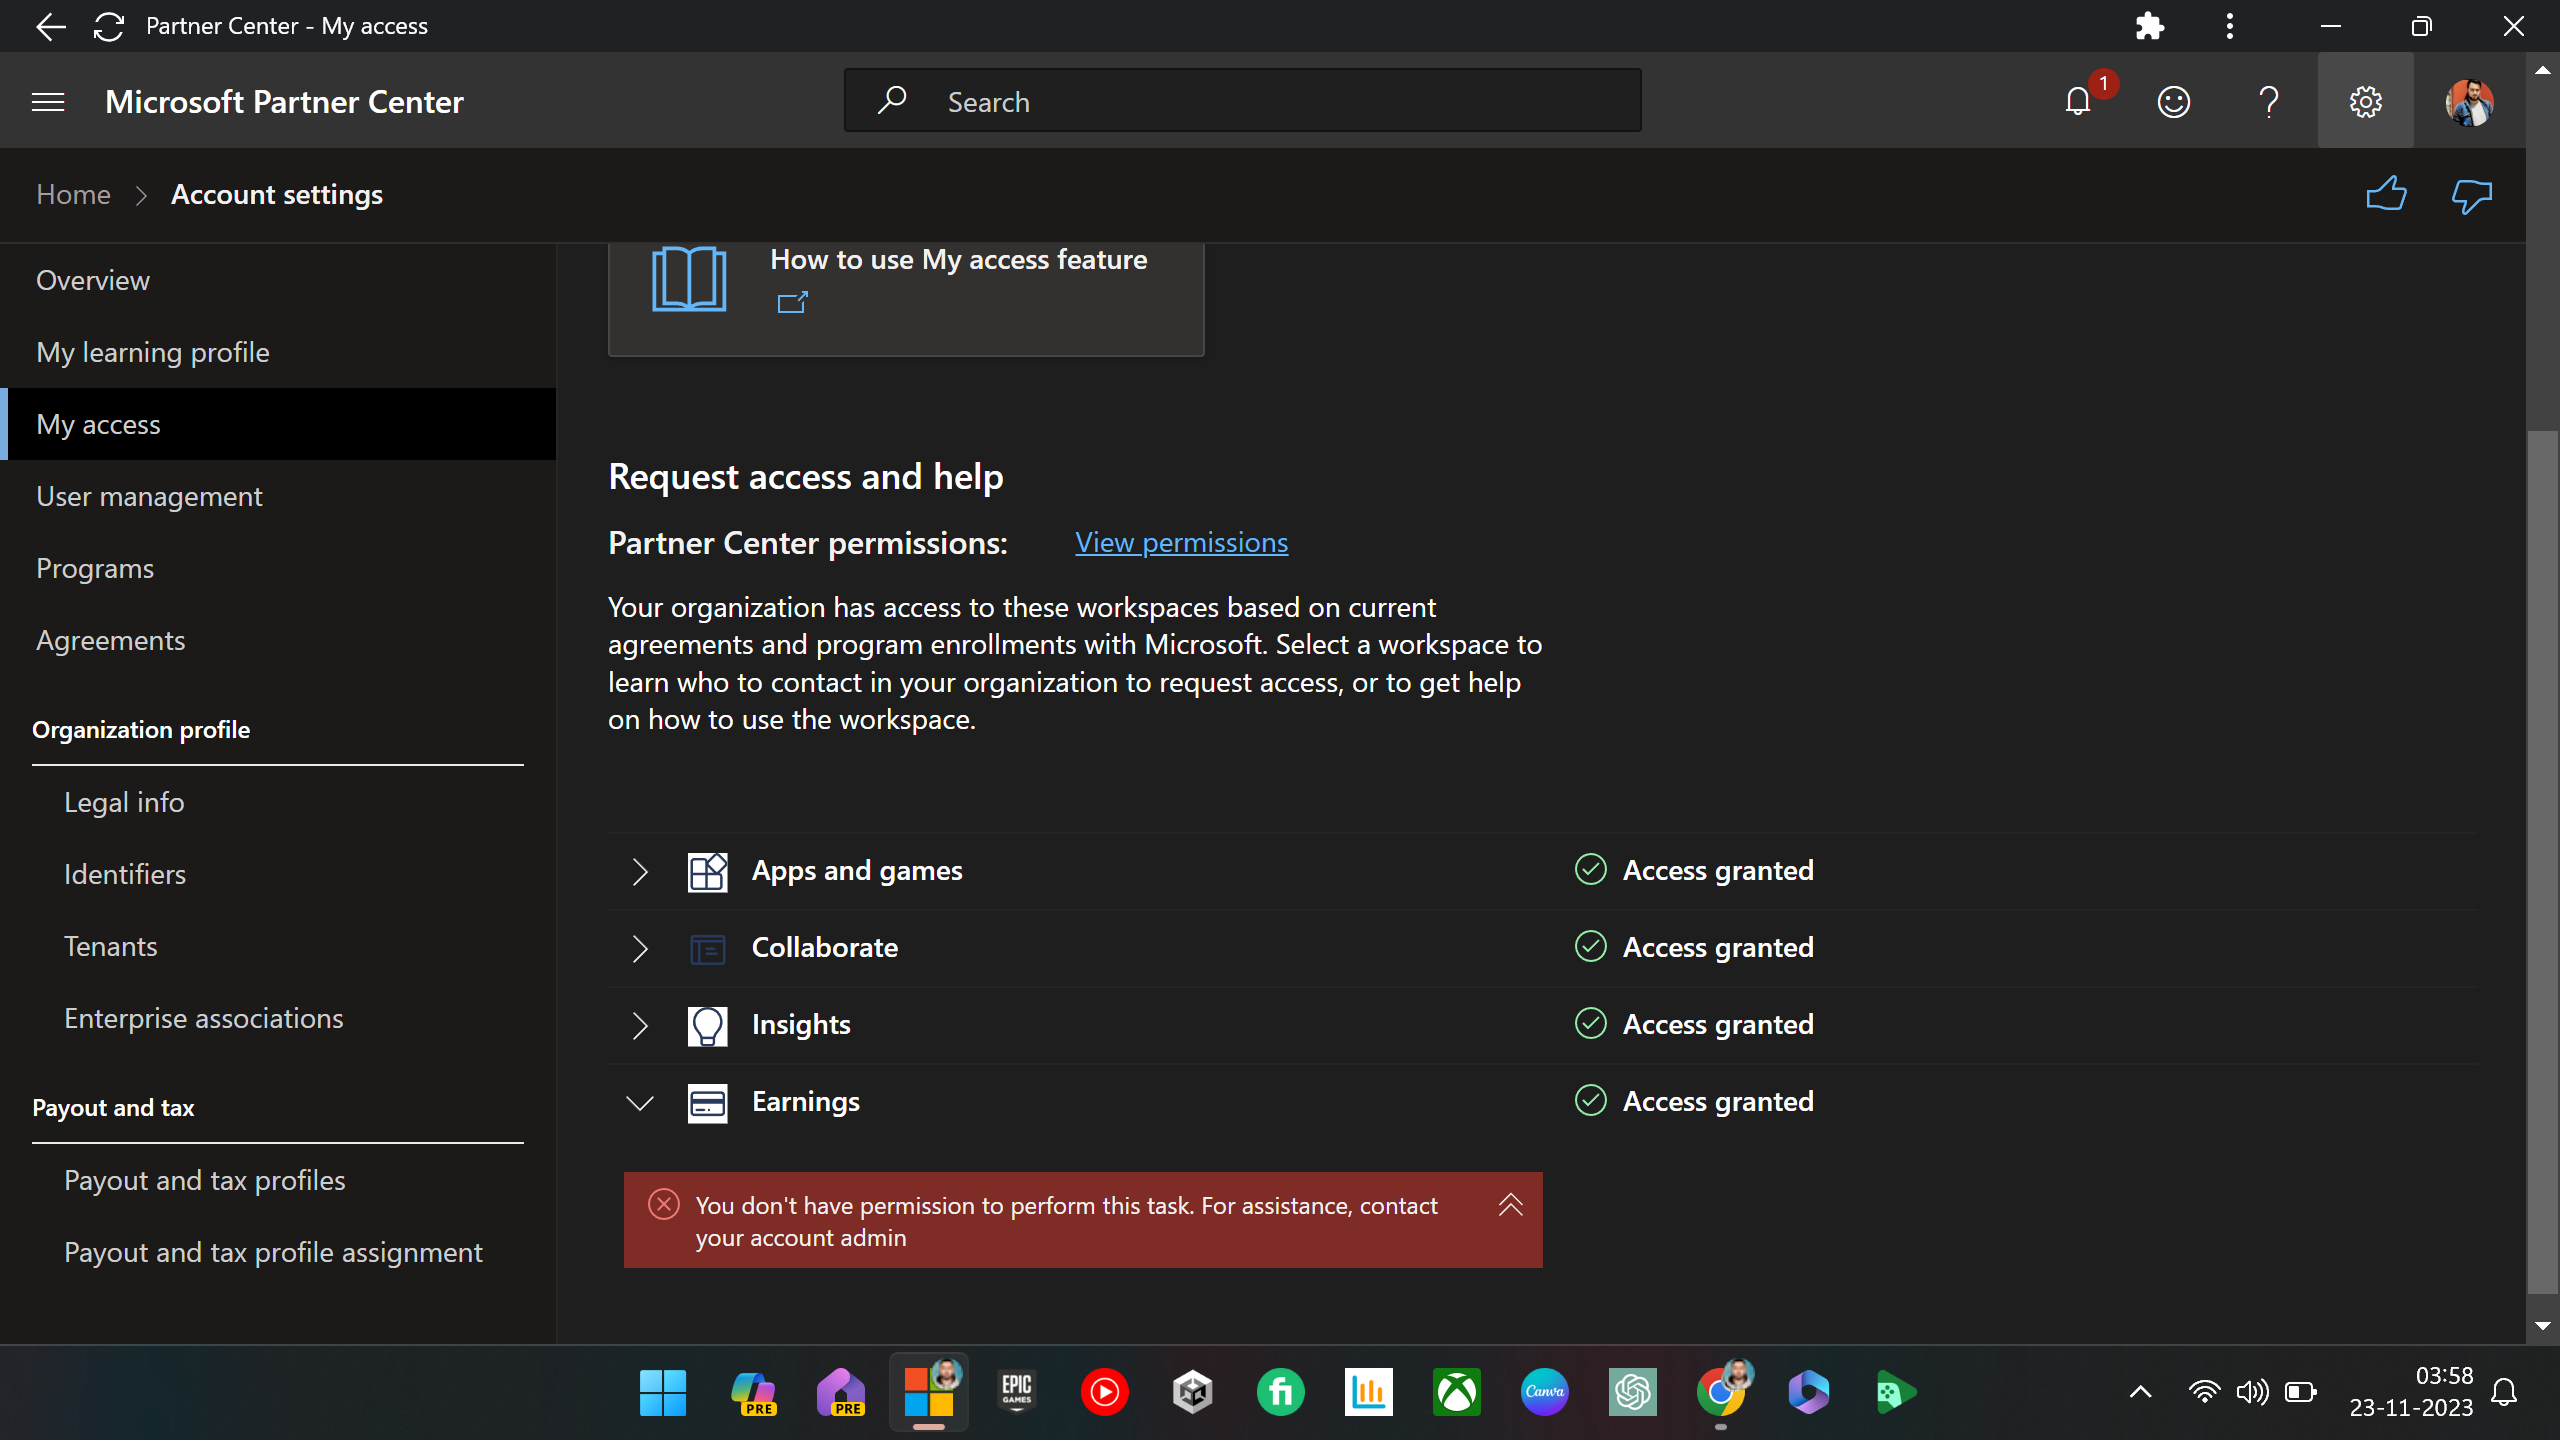Collapse the Earnings row
Screen dimensions: 2560x1440
(640, 1103)
